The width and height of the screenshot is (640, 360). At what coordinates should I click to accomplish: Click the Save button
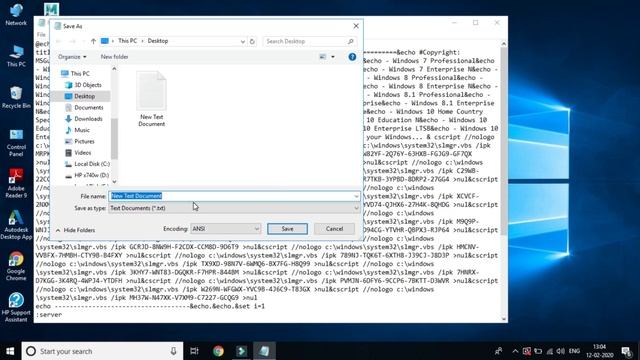coord(287,229)
